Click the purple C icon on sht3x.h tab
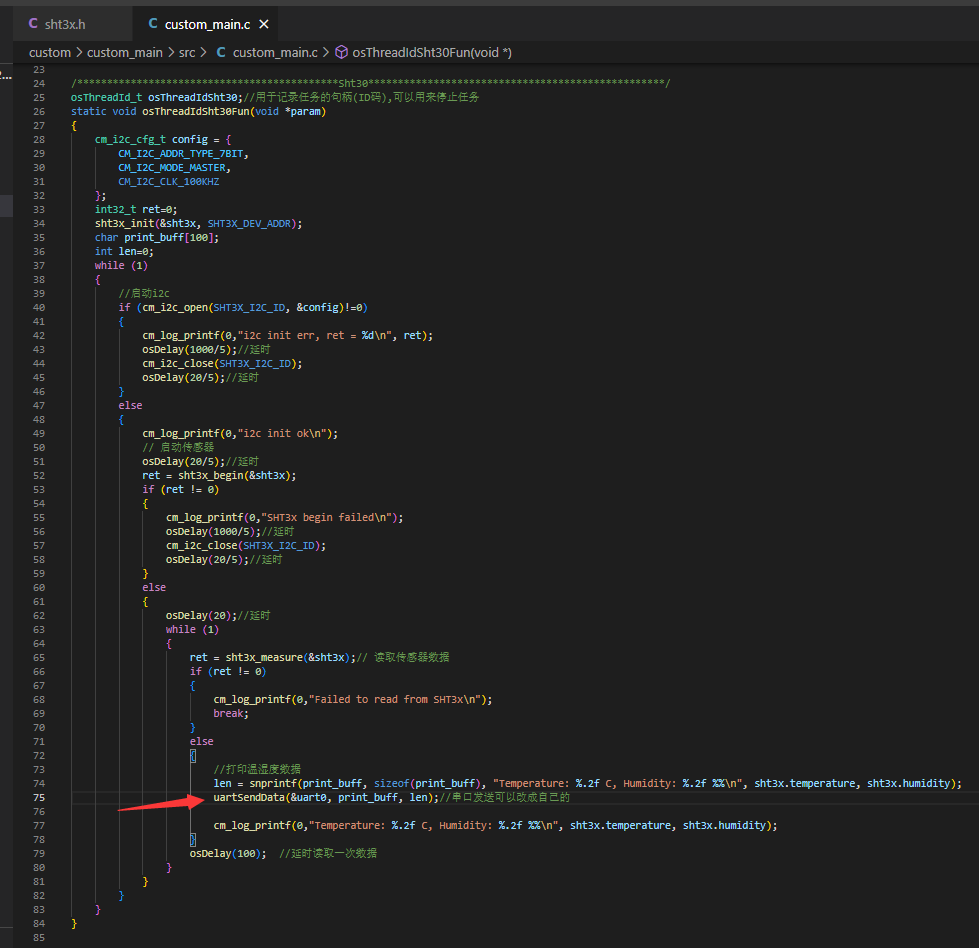Image resolution: width=979 pixels, height=948 pixels. [33, 23]
